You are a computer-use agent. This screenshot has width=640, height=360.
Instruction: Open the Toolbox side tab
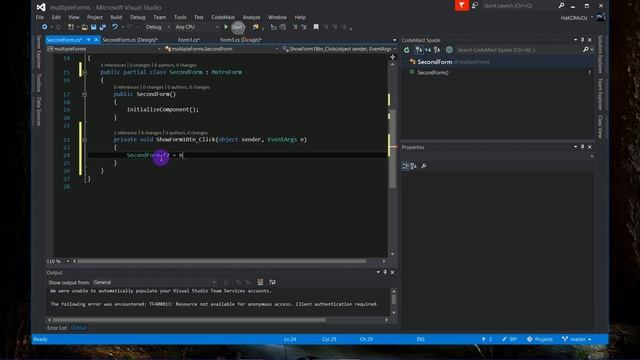click(x=39, y=83)
